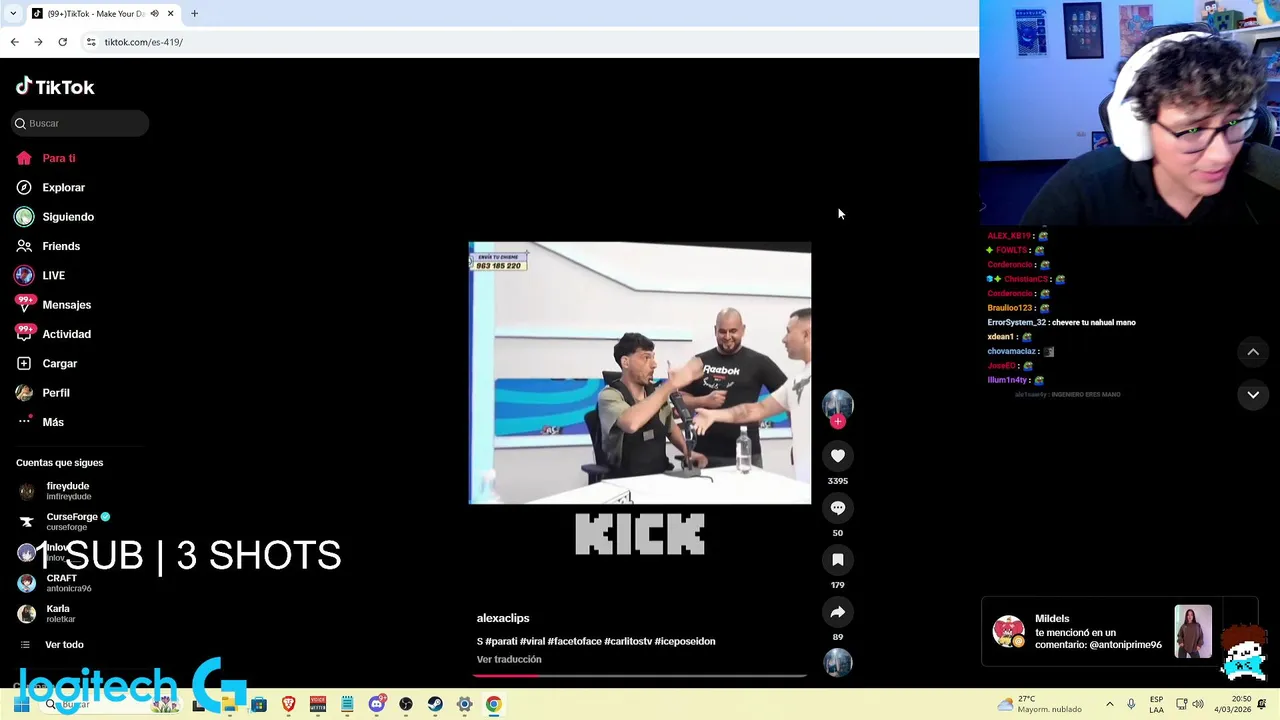Click the spinning sound disc below share
This screenshot has height=720, width=1280.
838,662
